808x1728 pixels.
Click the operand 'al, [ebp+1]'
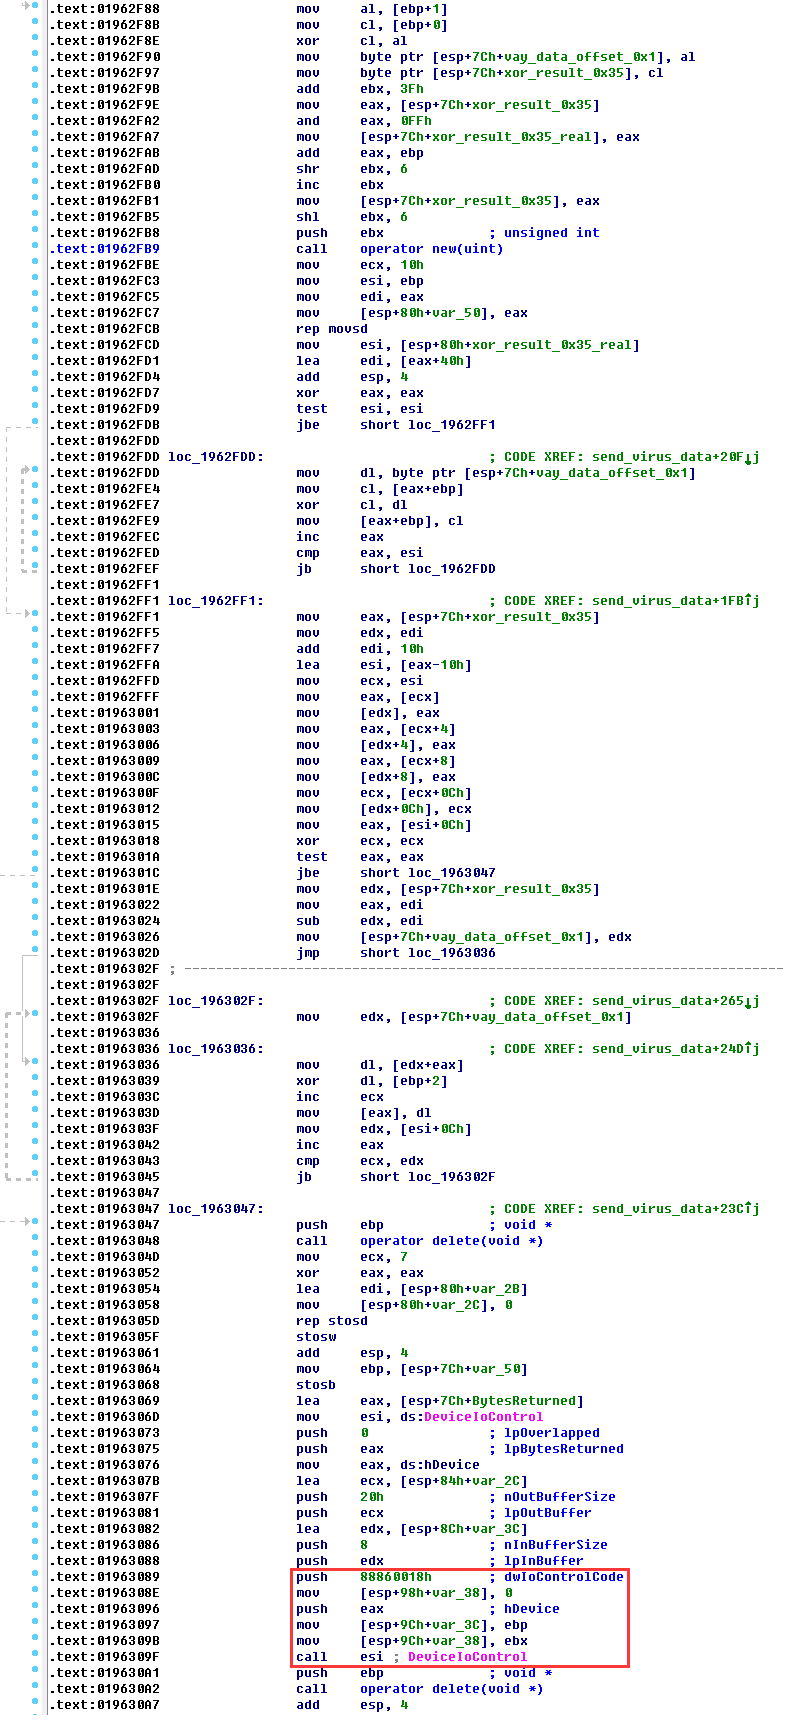[x=404, y=9]
